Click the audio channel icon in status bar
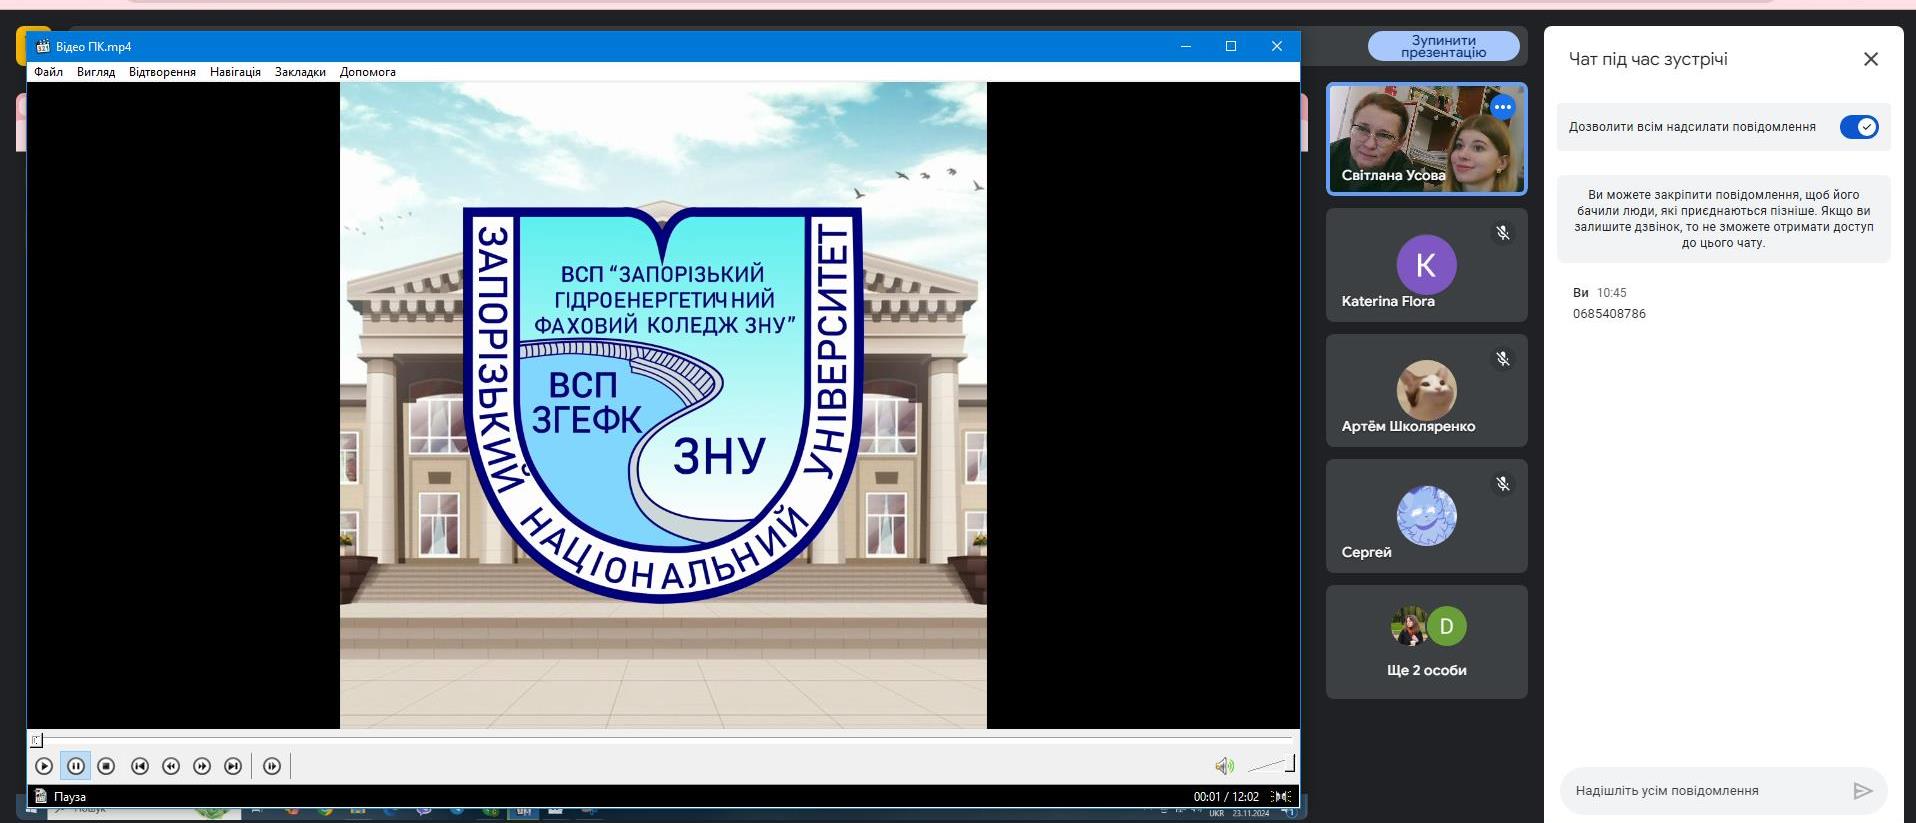 [1281, 797]
